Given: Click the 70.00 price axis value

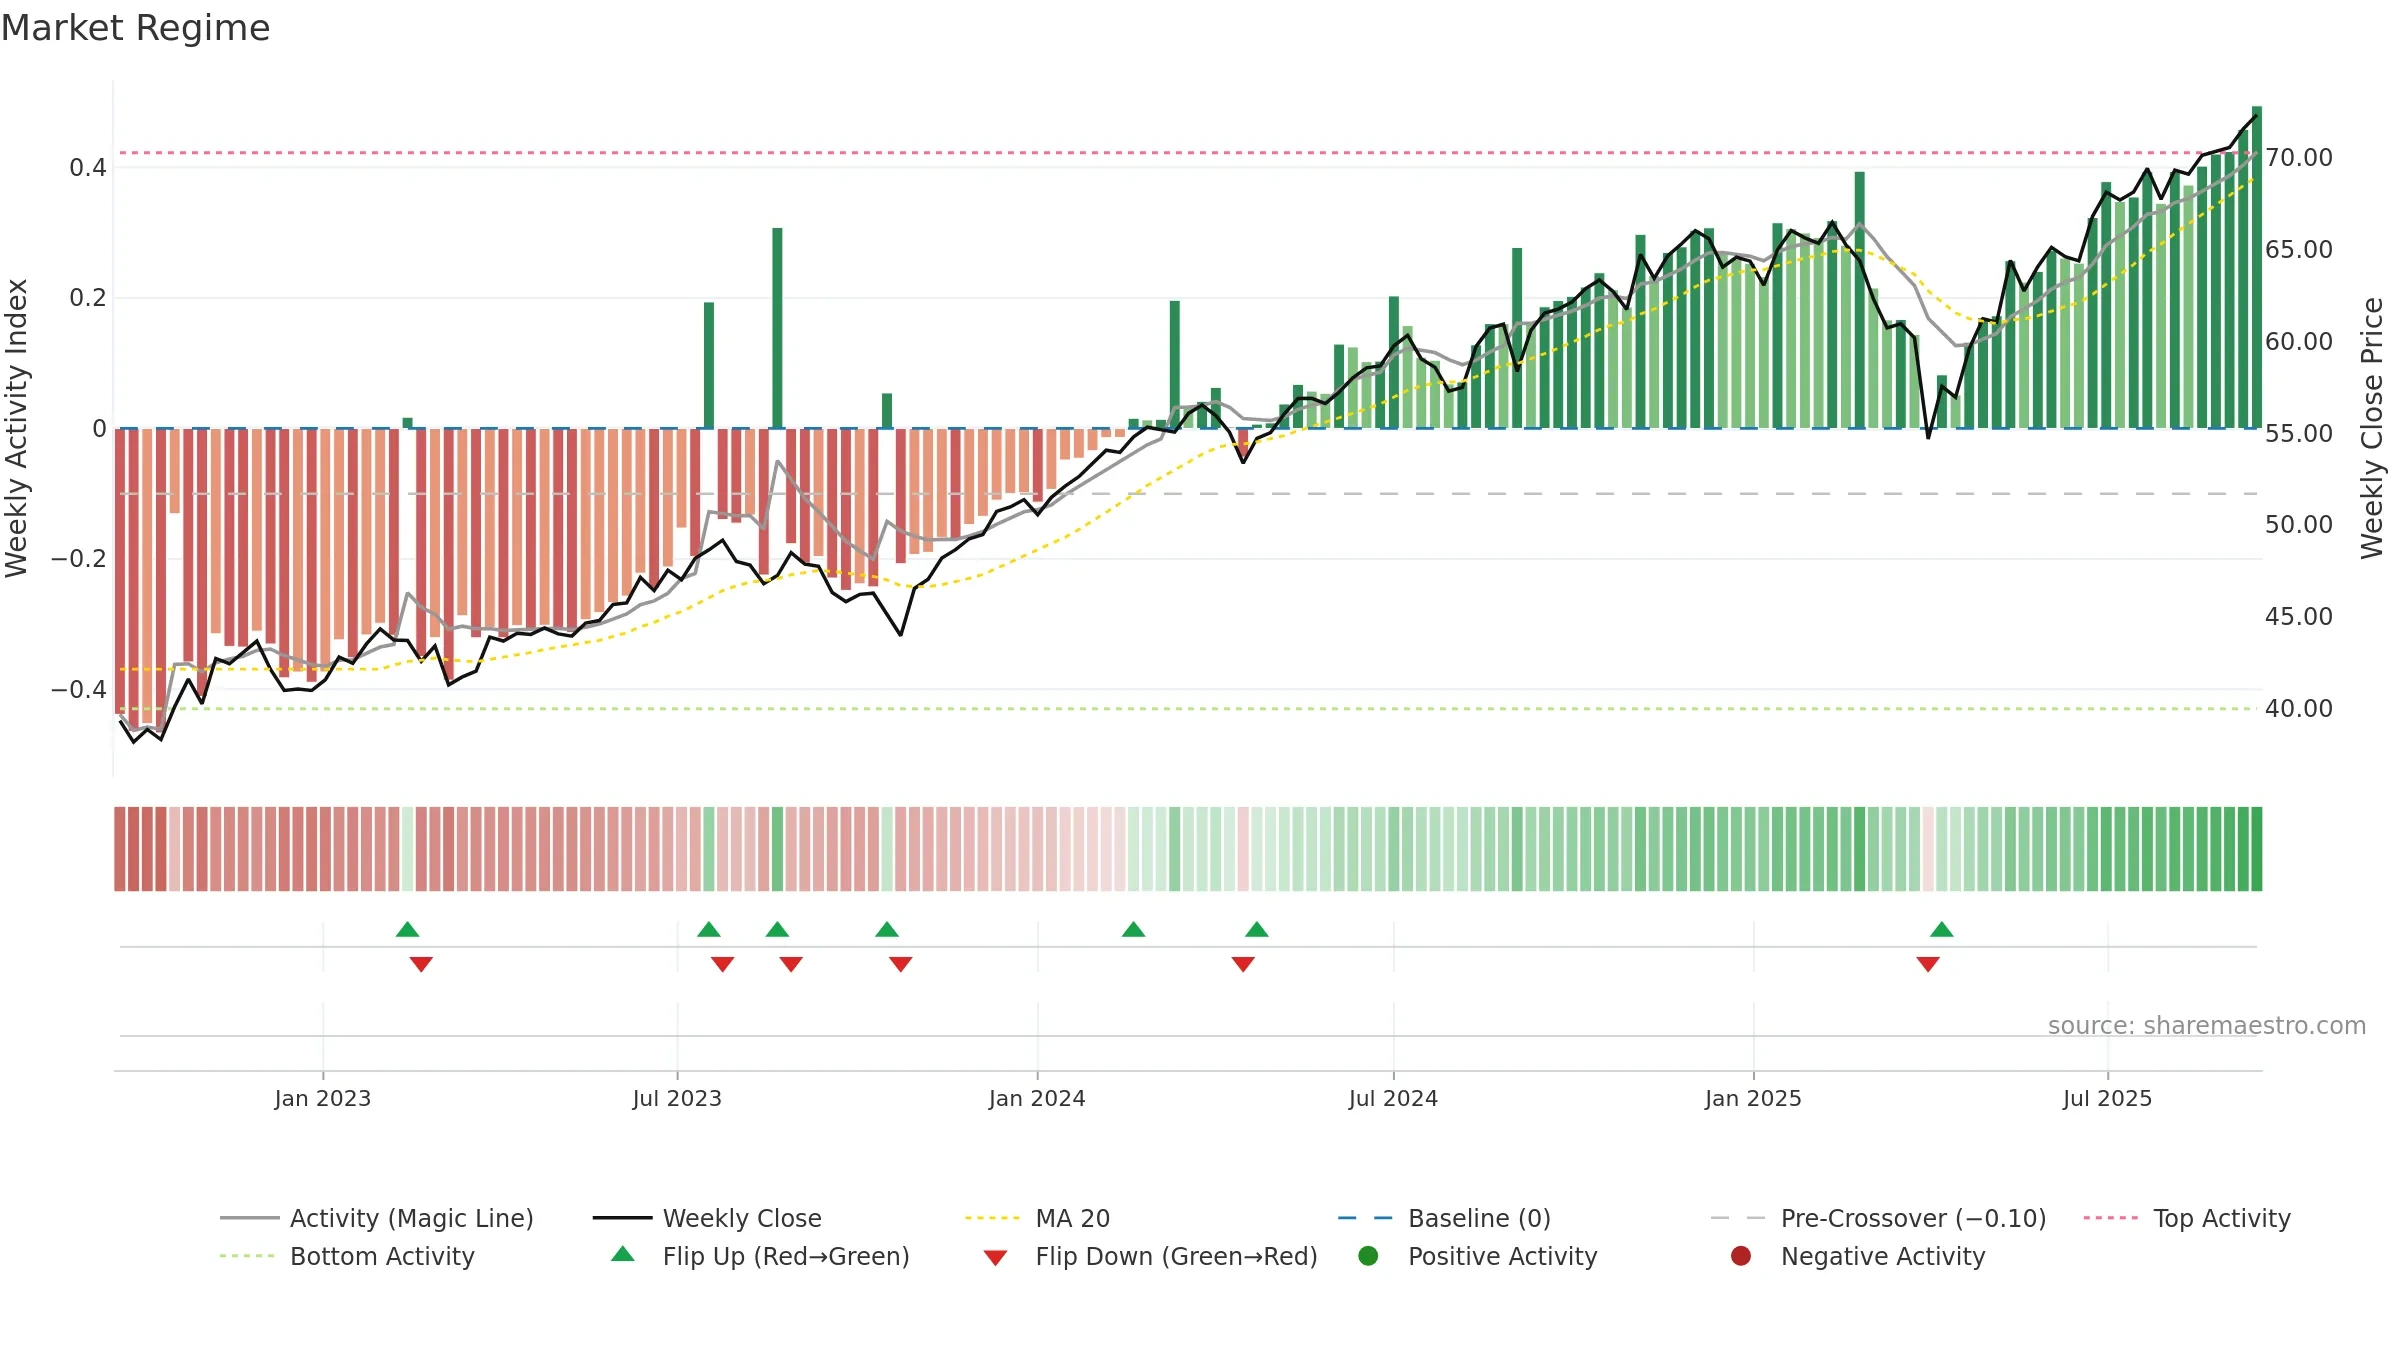Looking at the screenshot, I should (2299, 158).
